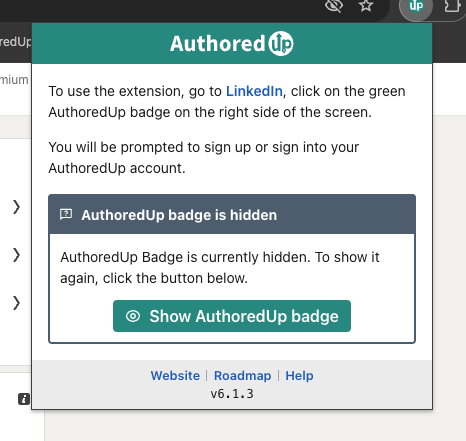Click the question icon beside badge hidden title
The image size is (466, 441).
pyautogui.click(x=66, y=214)
